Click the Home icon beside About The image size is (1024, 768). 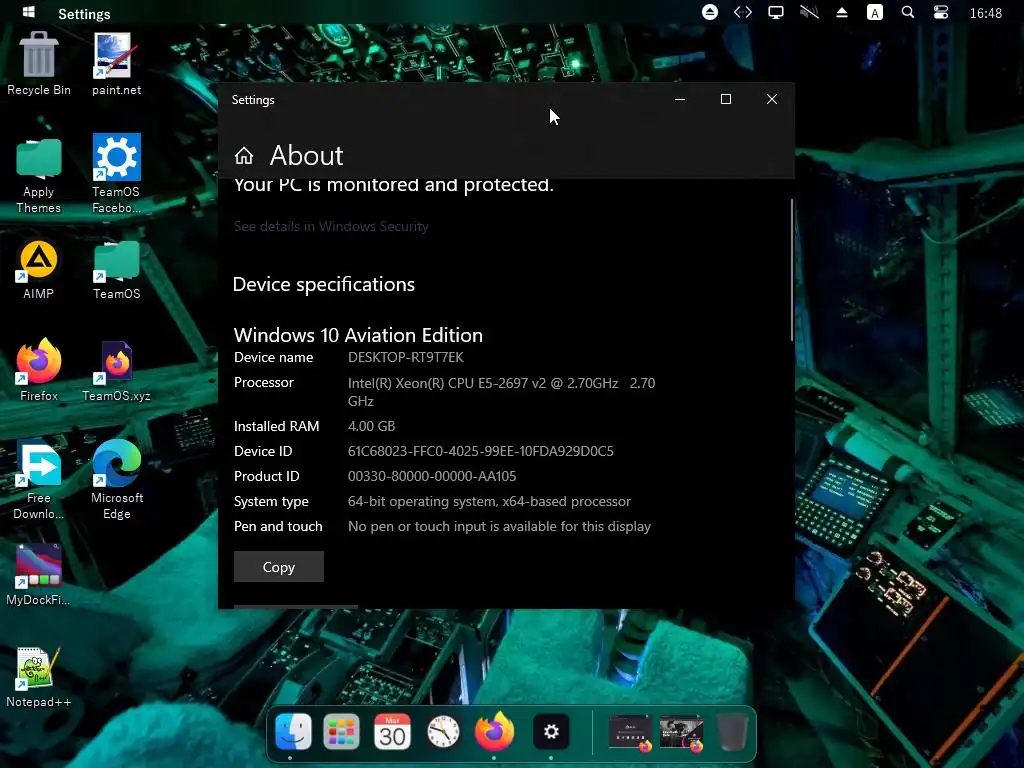click(244, 155)
